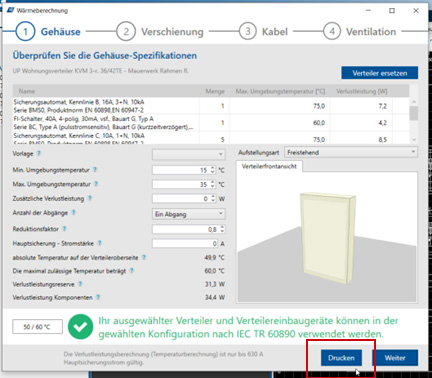Click help icon next to Hauptsicherung - Stromstärke
432x378 pixels.
(x=99, y=243)
